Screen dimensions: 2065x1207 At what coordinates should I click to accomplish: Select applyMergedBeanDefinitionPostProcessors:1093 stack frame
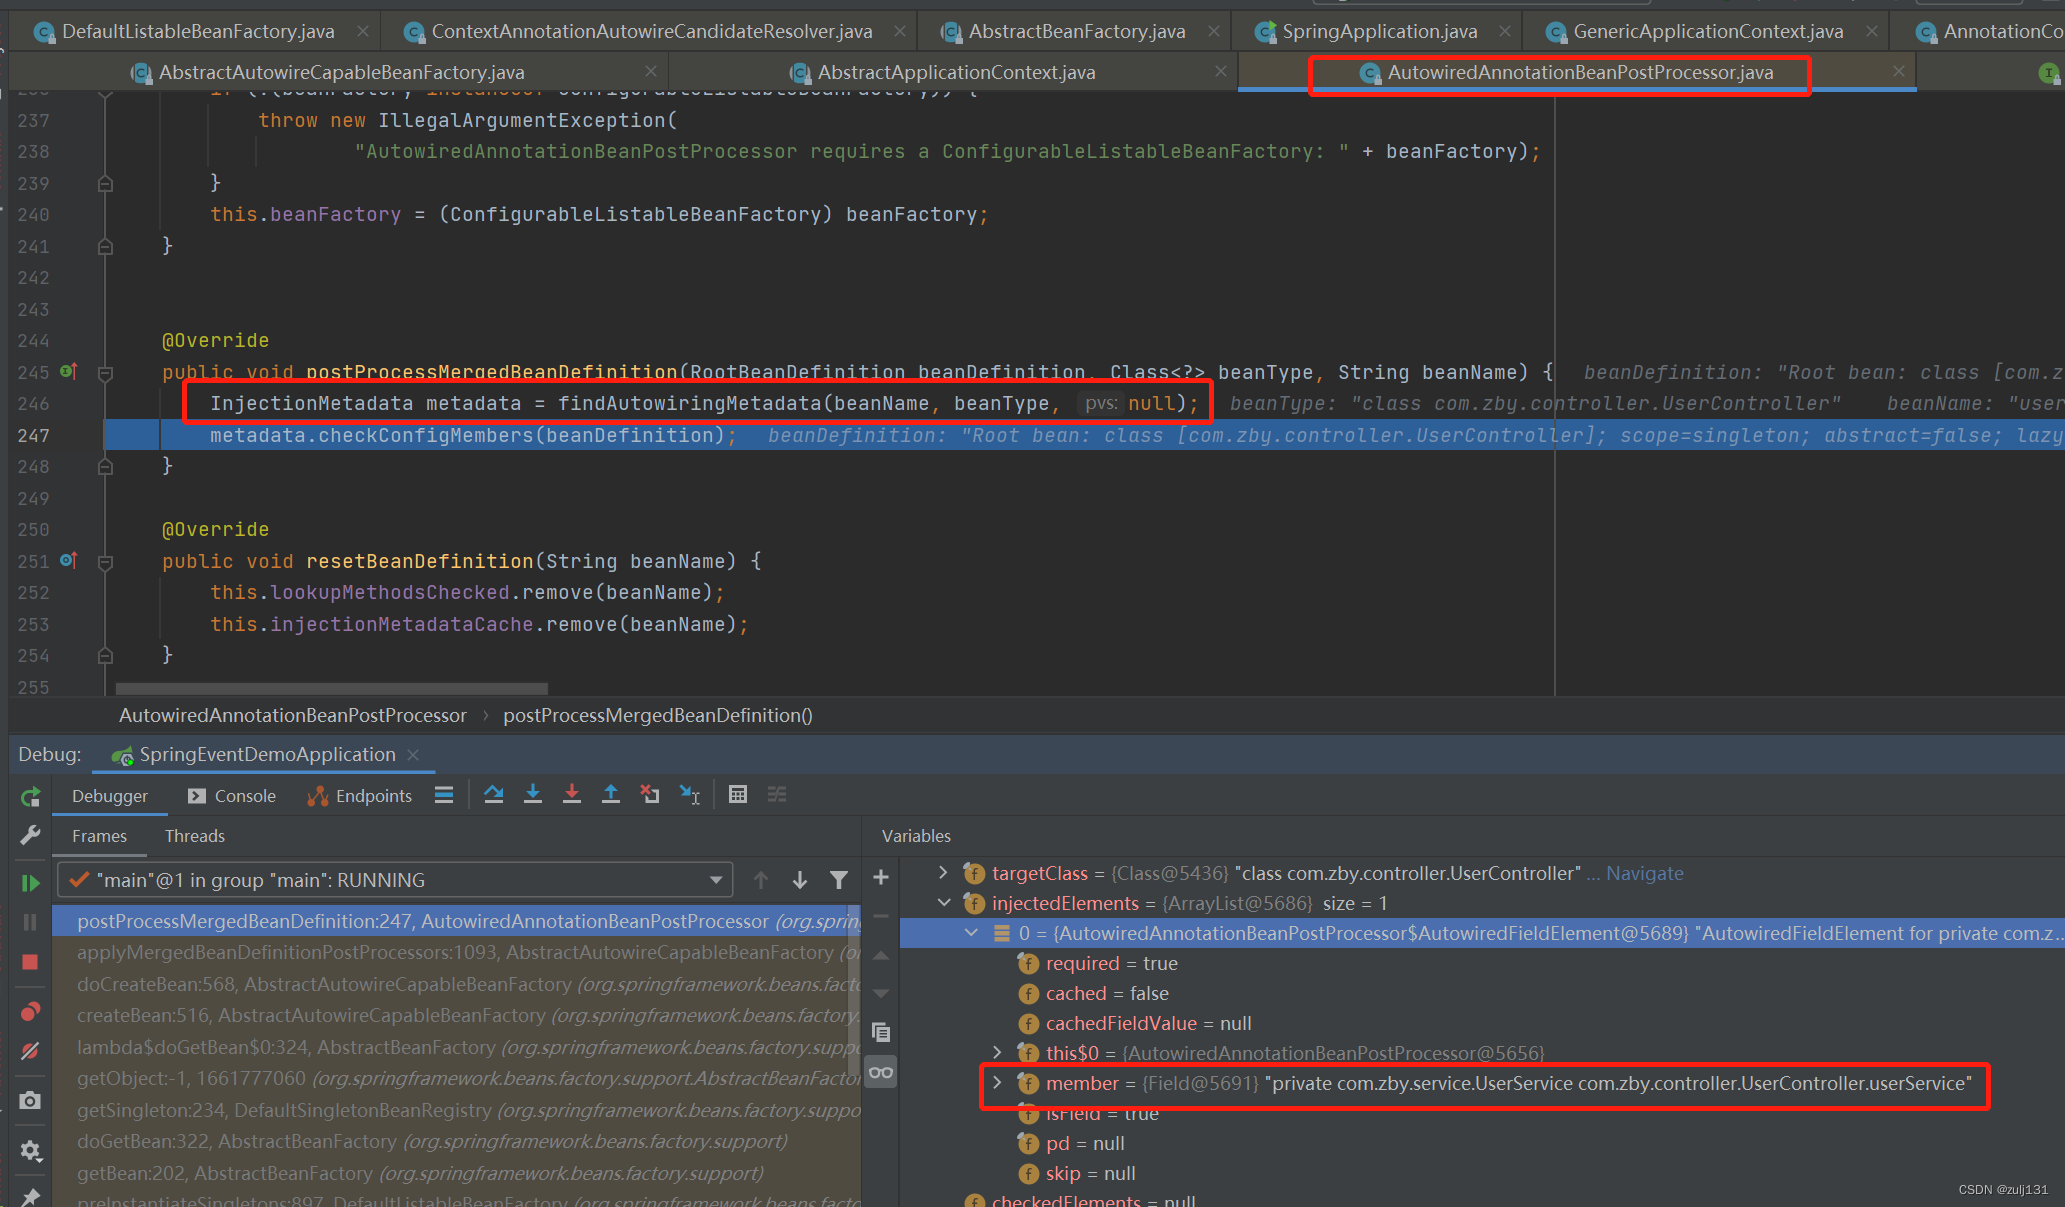pyautogui.click(x=456, y=952)
